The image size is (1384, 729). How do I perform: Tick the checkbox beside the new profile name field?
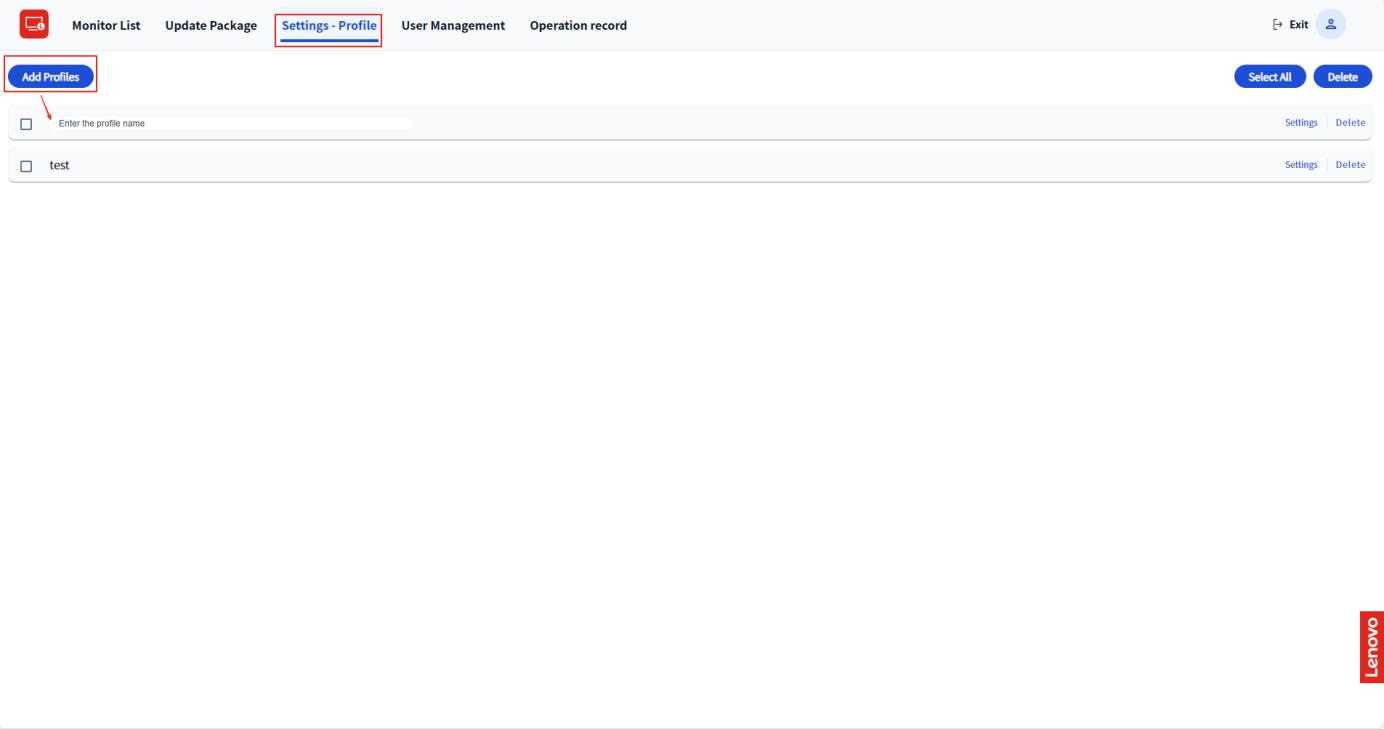[x=26, y=124]
